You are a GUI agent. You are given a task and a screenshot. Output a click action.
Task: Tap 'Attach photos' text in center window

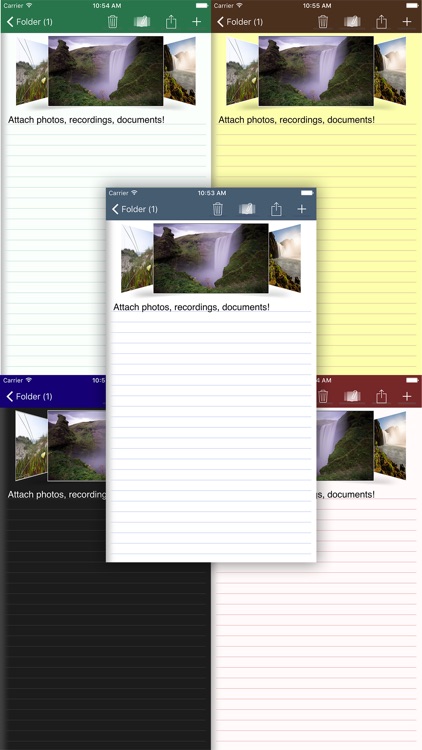[143, 307]
